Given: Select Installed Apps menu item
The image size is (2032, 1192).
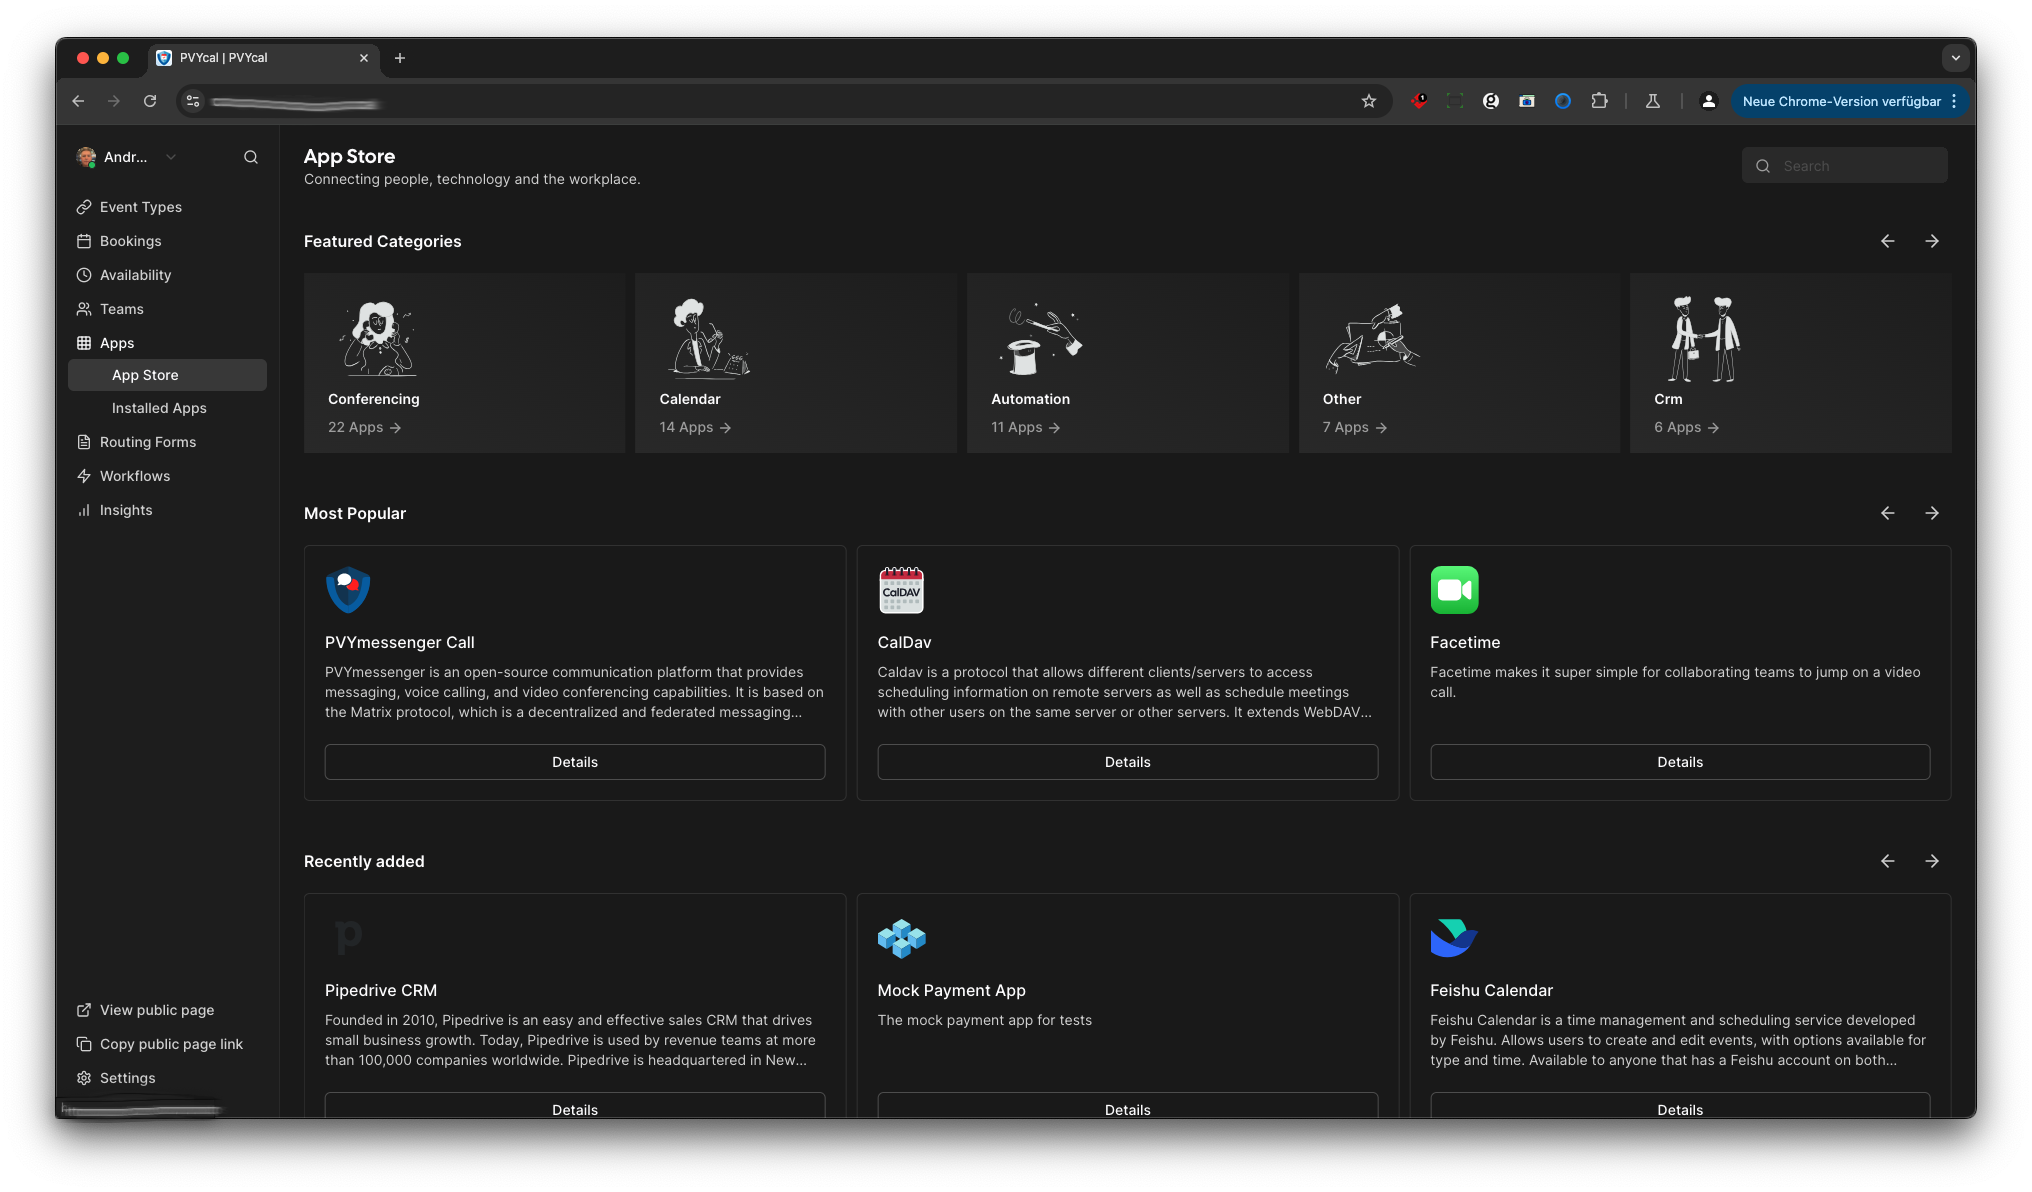Looking at the screenshot, I should tap(159, 409).
